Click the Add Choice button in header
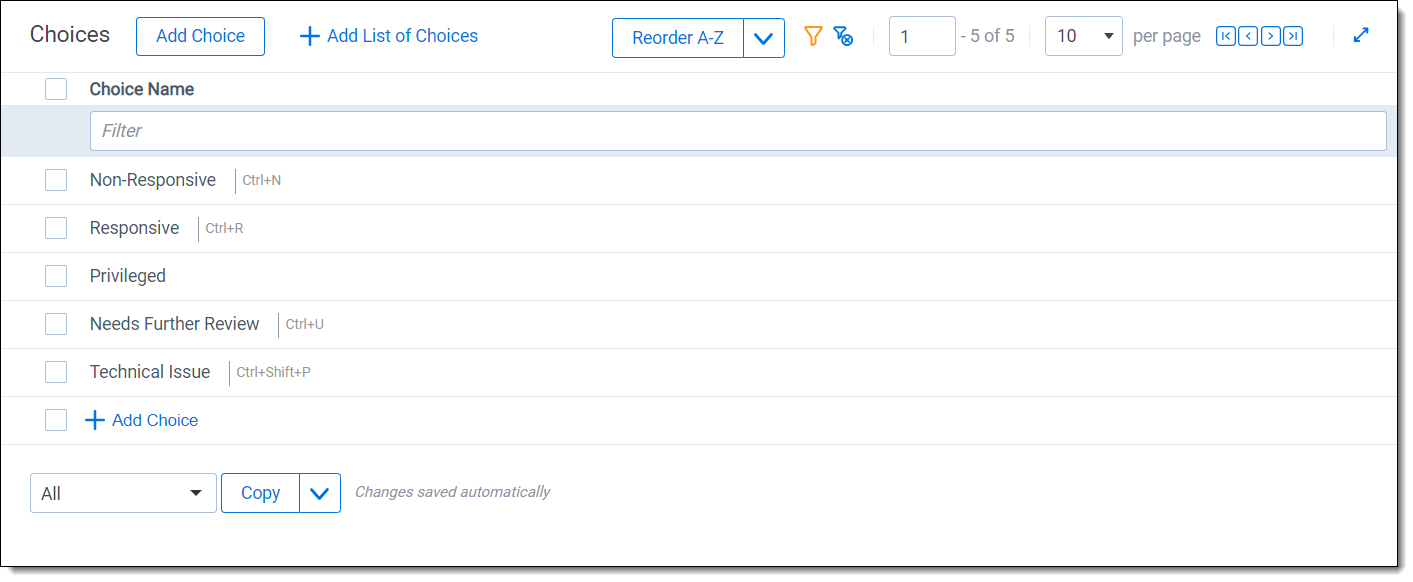Image resolution: width=1413 pixels, height=582 pixels. click(200, 36)
